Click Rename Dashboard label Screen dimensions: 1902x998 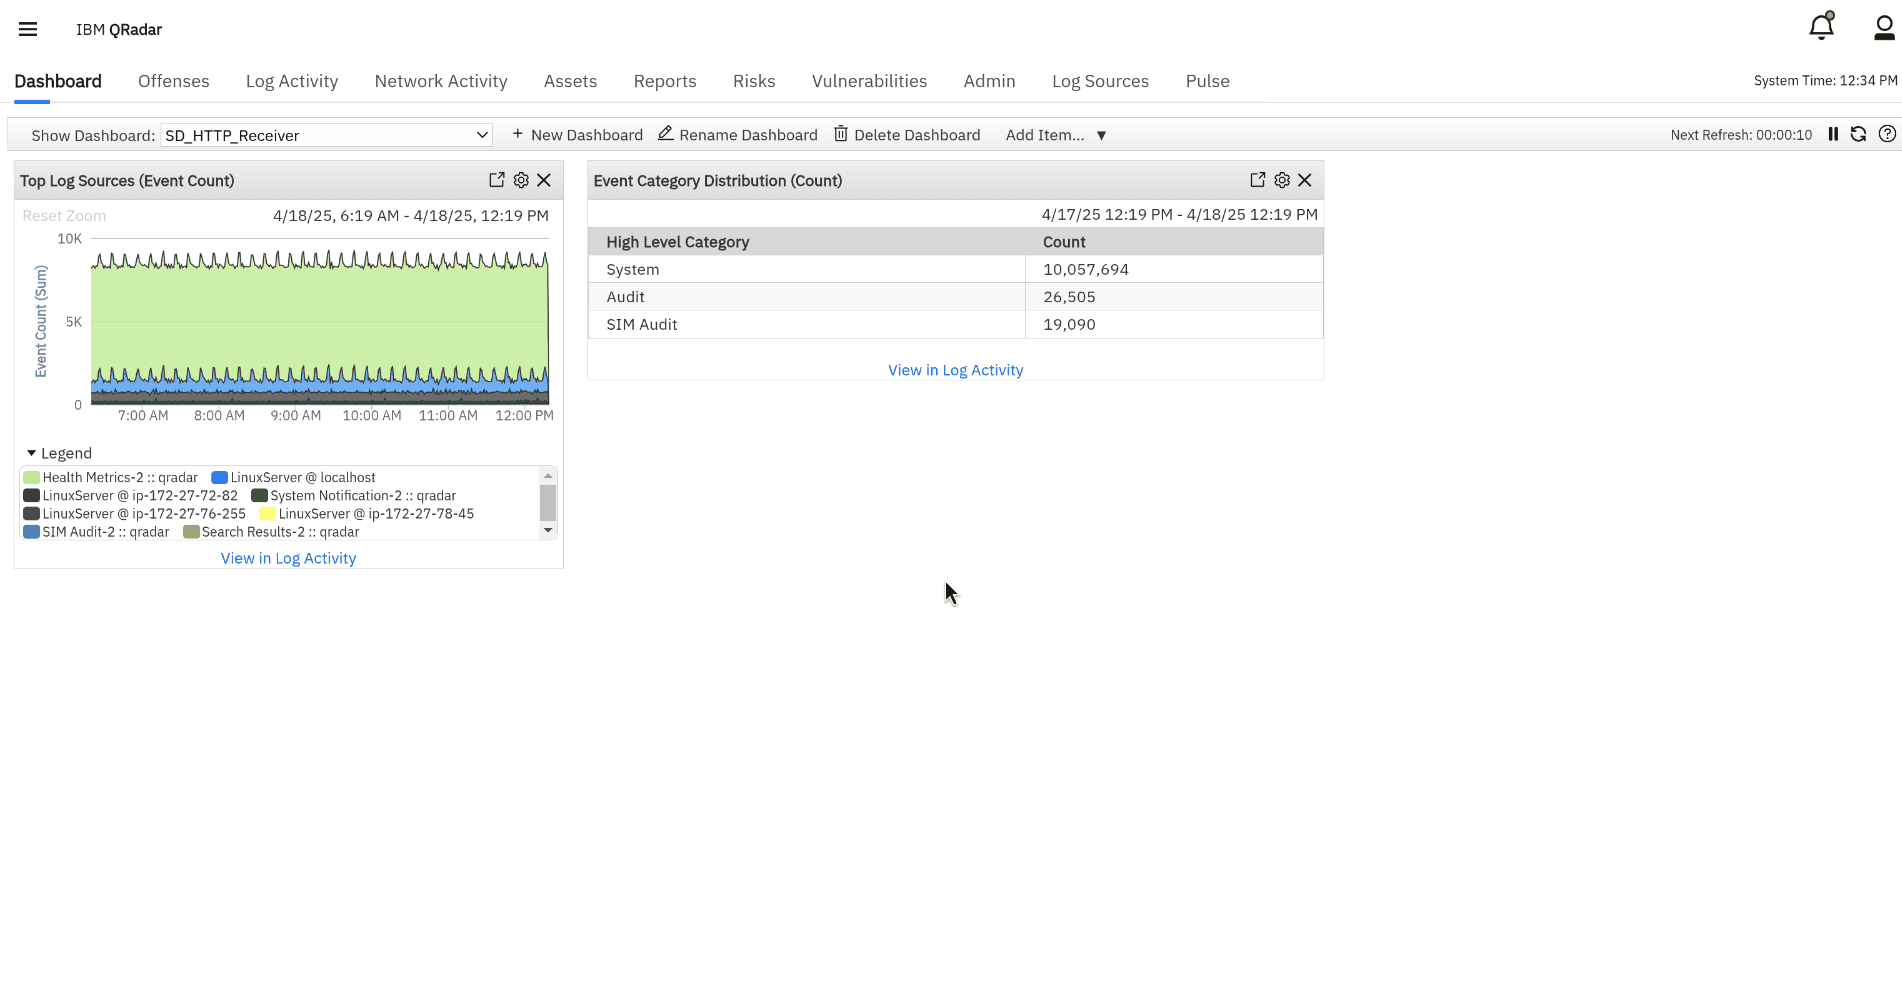[748, 135]
